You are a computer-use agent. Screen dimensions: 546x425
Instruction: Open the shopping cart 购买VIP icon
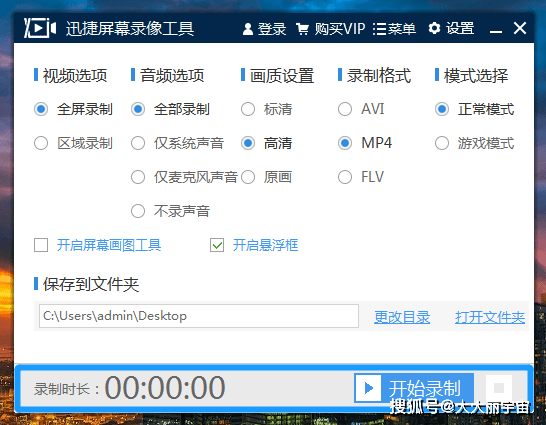click(x=302, y=29)
